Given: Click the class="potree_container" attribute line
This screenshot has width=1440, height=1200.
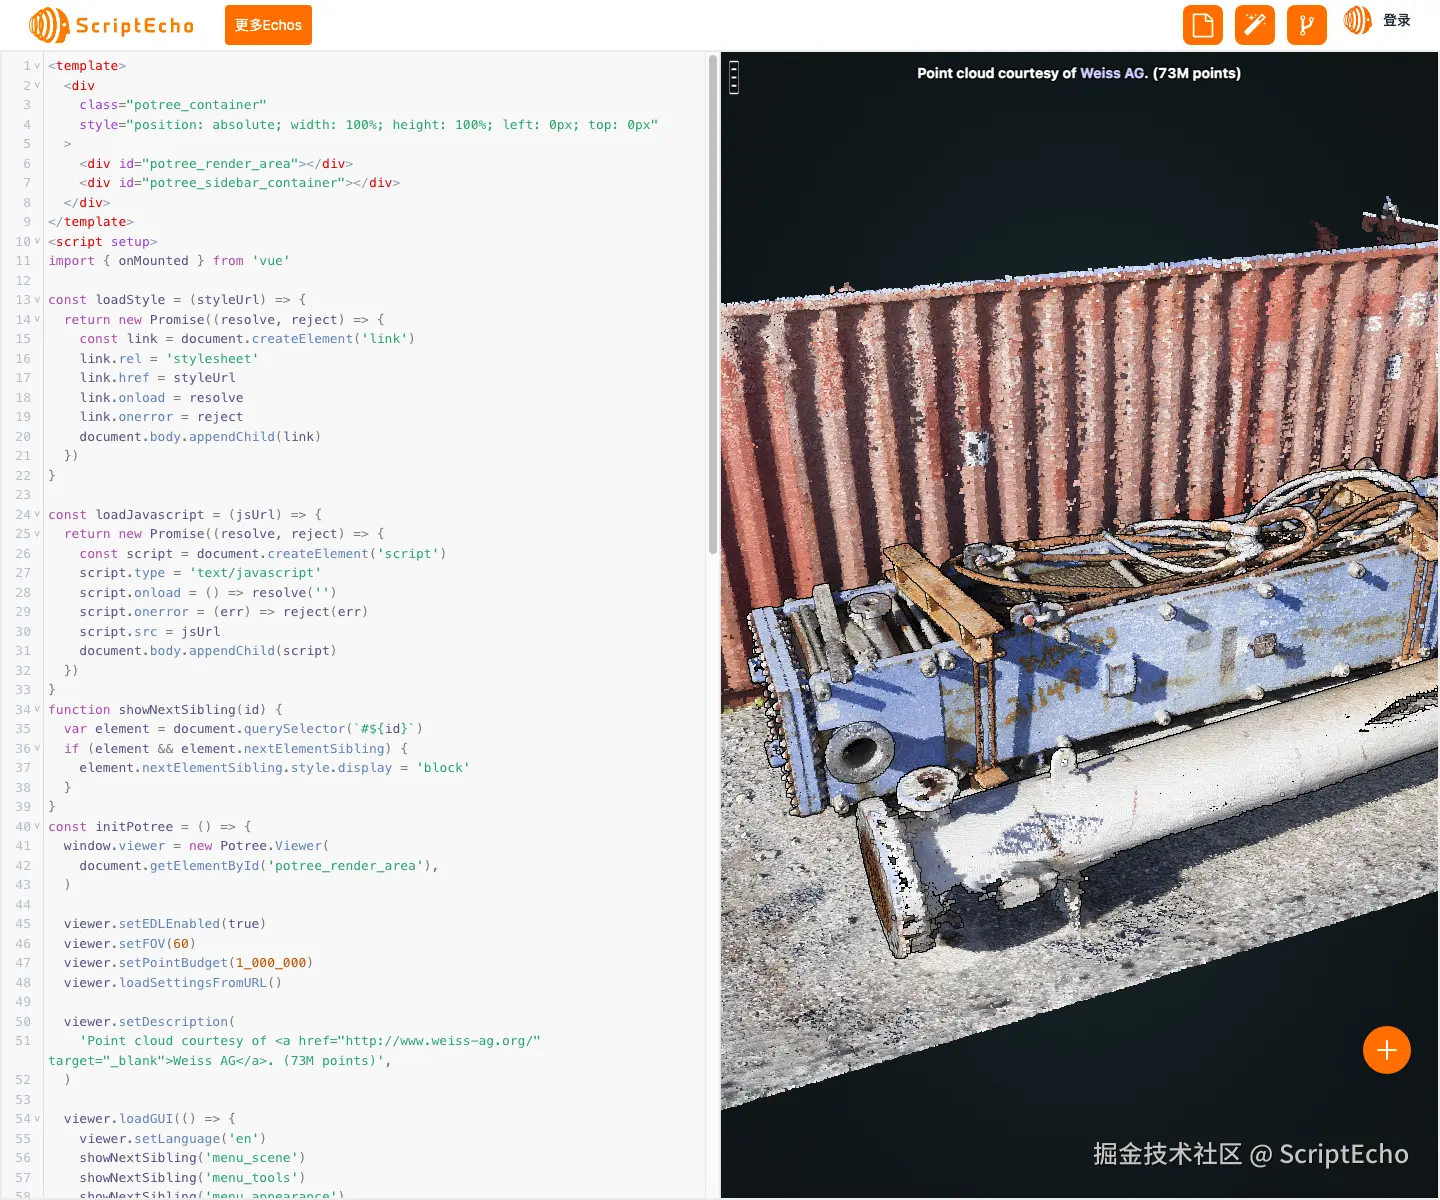Looking at the screenshot, I should coord(173,105).
